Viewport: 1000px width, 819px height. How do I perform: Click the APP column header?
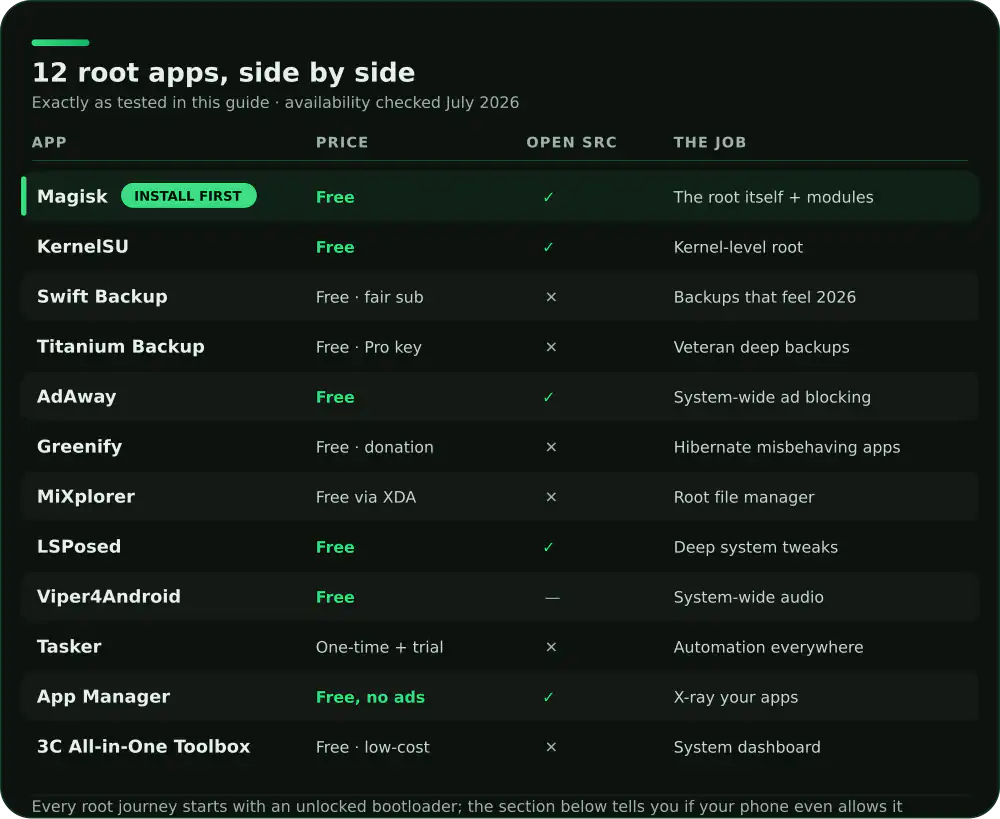pyautogui.click(x=49, y=142)
